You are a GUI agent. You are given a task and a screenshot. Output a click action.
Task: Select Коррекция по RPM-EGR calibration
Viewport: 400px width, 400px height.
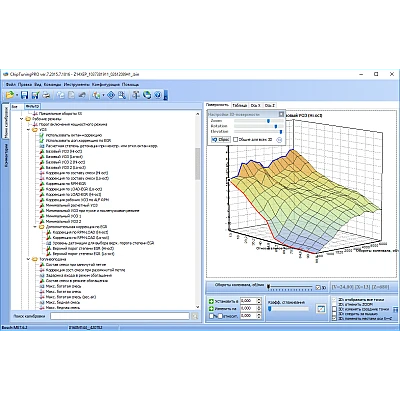[66, 184]
